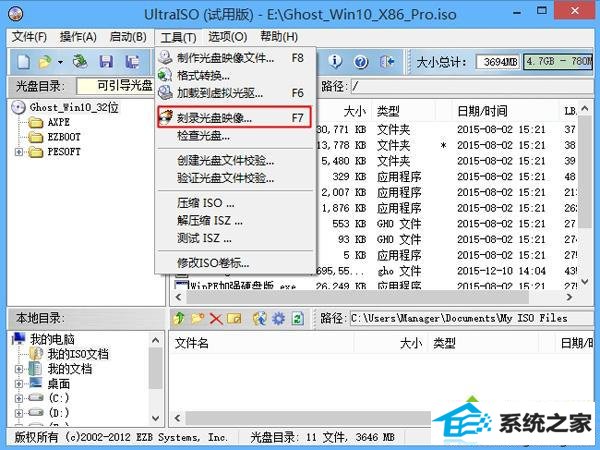Open the 帮助(H) menu
Viewport: 600px width, 450px height.
[279, 37]
